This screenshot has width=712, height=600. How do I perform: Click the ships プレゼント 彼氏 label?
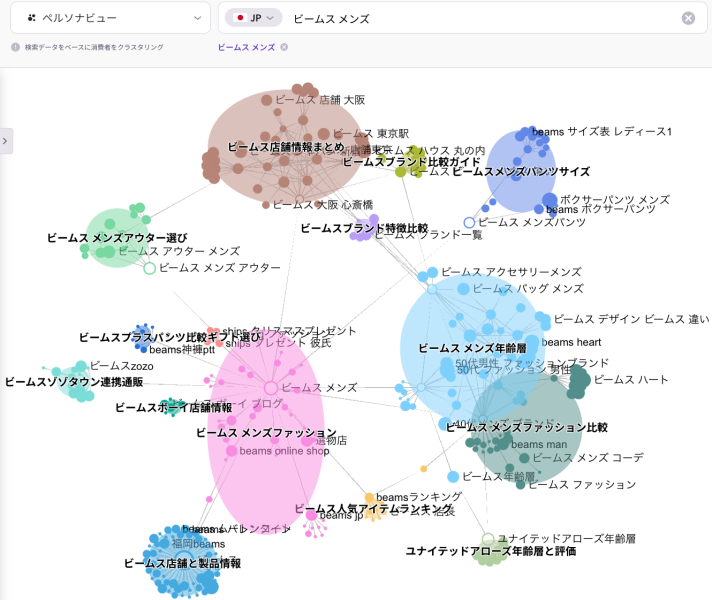point(278,344)
